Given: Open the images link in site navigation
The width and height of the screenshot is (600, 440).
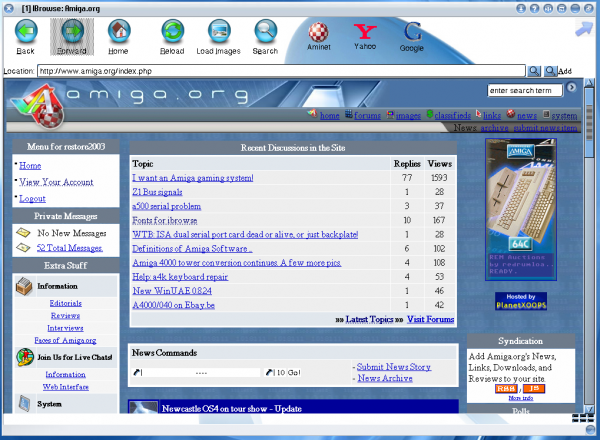Looking at the screenshot, I should tap(408, 116).
